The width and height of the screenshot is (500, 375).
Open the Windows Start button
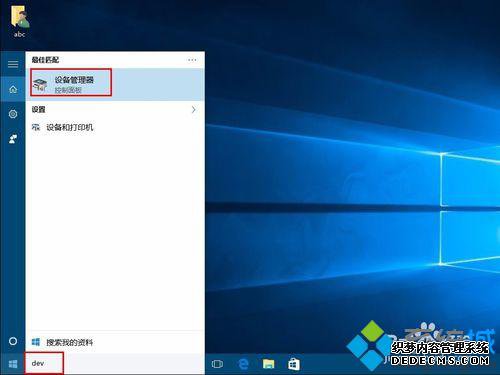click(x=13, y=364)
